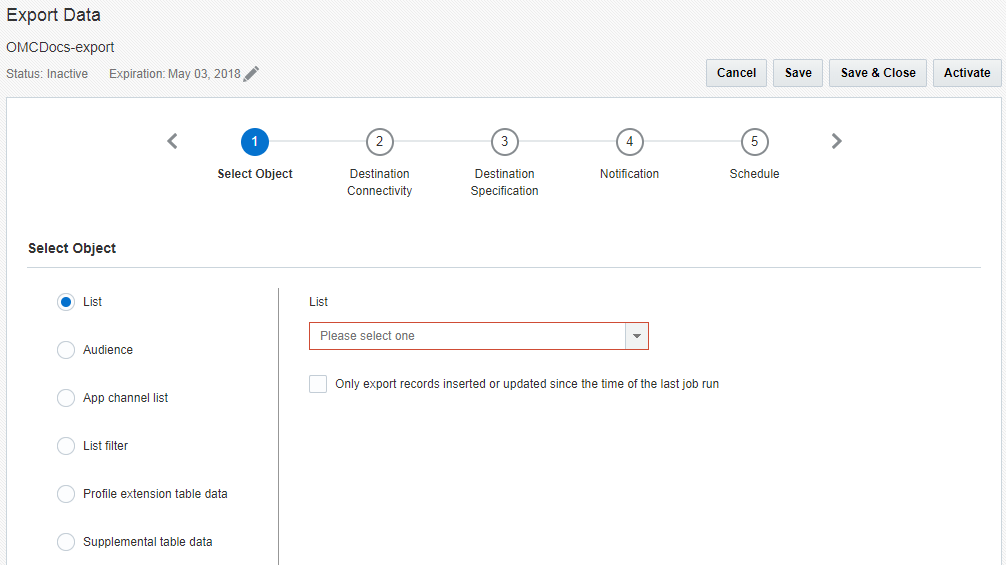Select the Audience radio button
This screenshot has width=1006, height=565.
66,350
